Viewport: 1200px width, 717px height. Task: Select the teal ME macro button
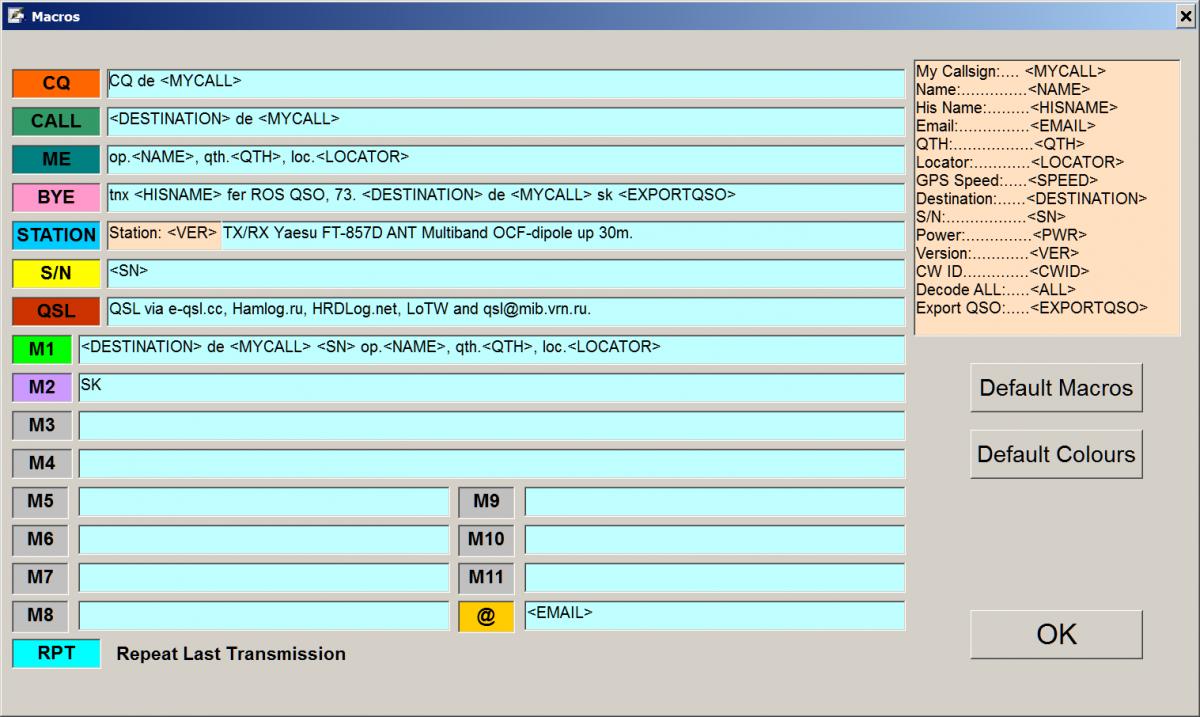click(56, 160)
